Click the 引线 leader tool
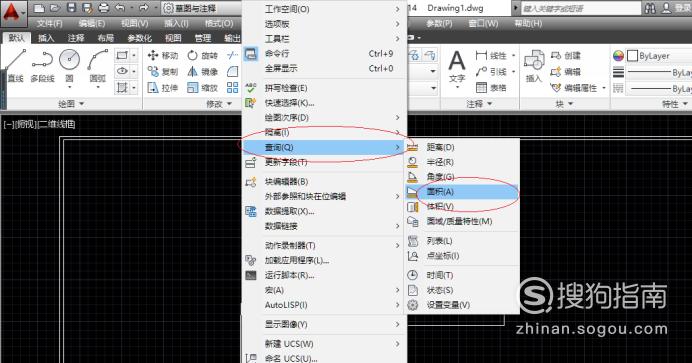Screen dimensions: 692x363 491,71
